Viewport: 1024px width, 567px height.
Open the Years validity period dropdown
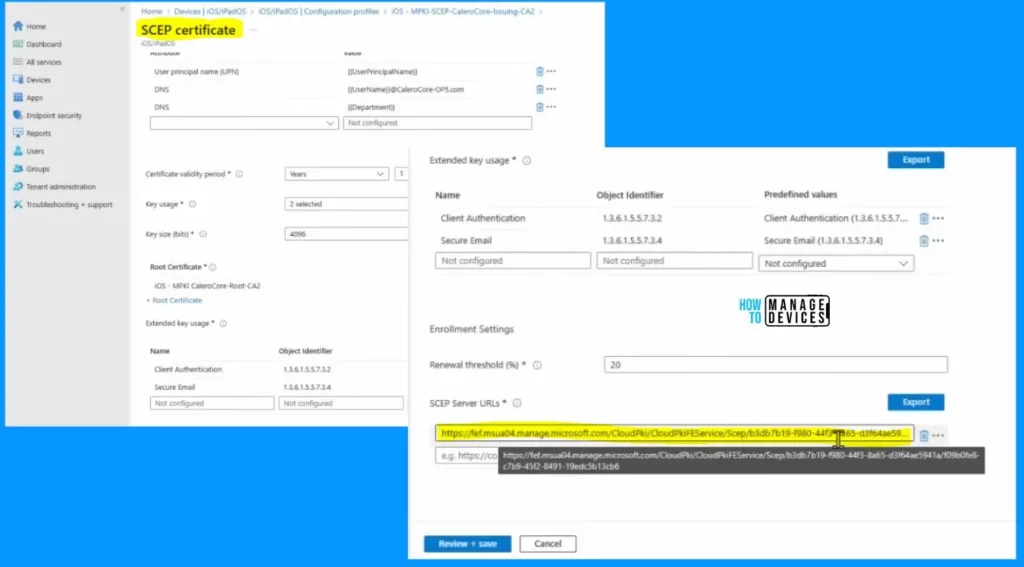(x=337, y=174)
